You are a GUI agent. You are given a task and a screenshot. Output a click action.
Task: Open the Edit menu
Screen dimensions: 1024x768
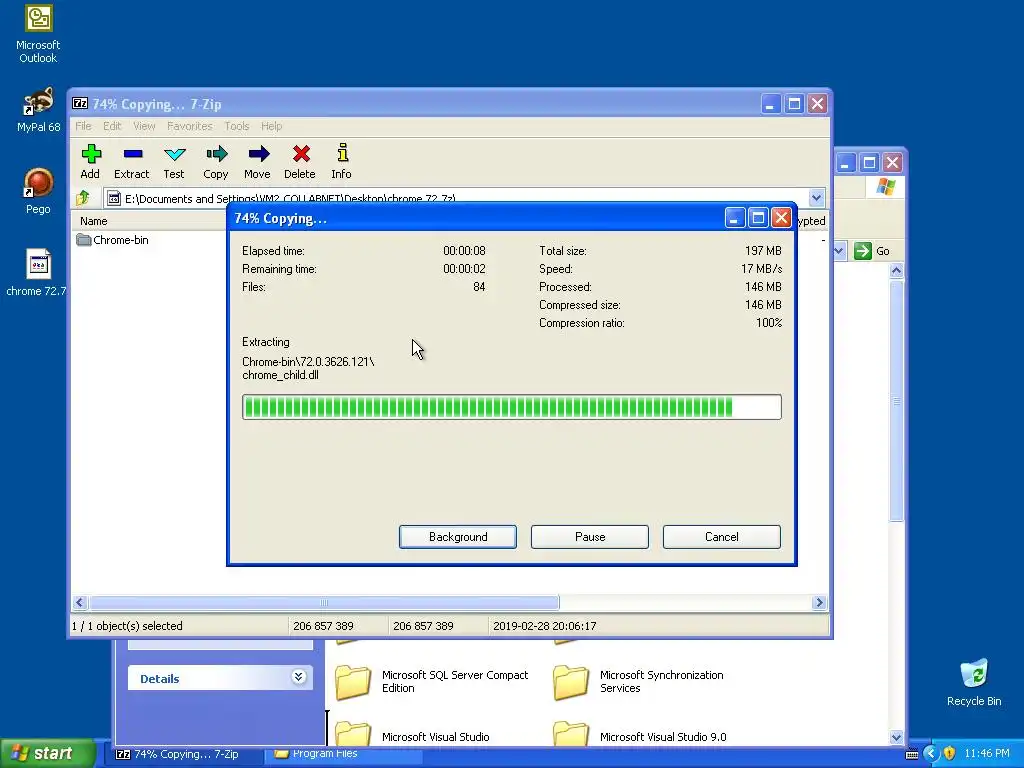tap(112, 126)
